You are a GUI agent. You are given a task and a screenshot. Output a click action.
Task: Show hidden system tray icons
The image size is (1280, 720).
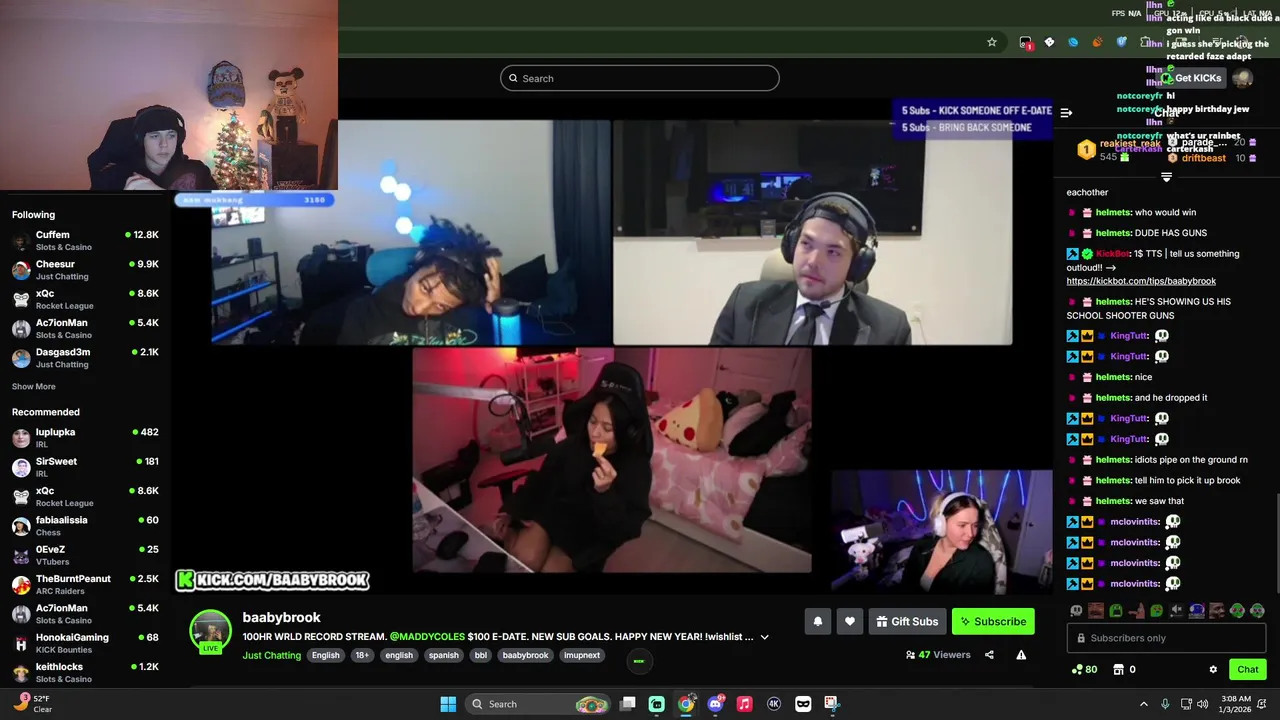[x=1144, y=704]
